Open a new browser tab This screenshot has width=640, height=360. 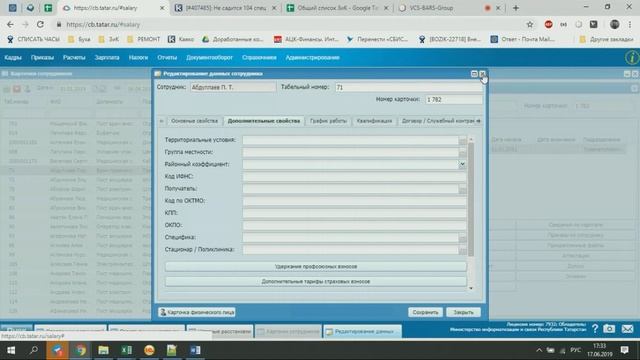[x=516, y=8]
